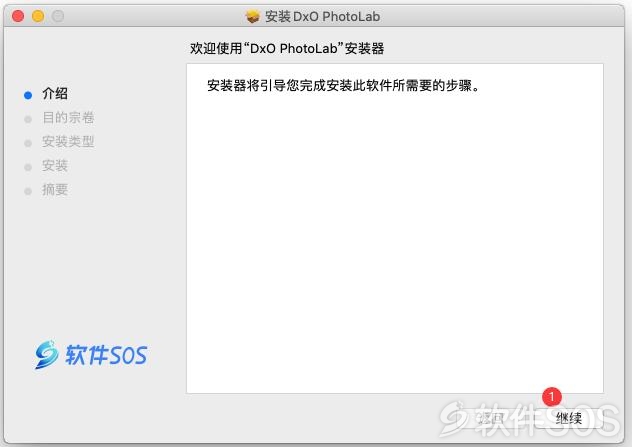Viewport: 632px width, 447px height.
Task: Click the window title 安装 DxO PhotoLab
Action: (322, 17)
